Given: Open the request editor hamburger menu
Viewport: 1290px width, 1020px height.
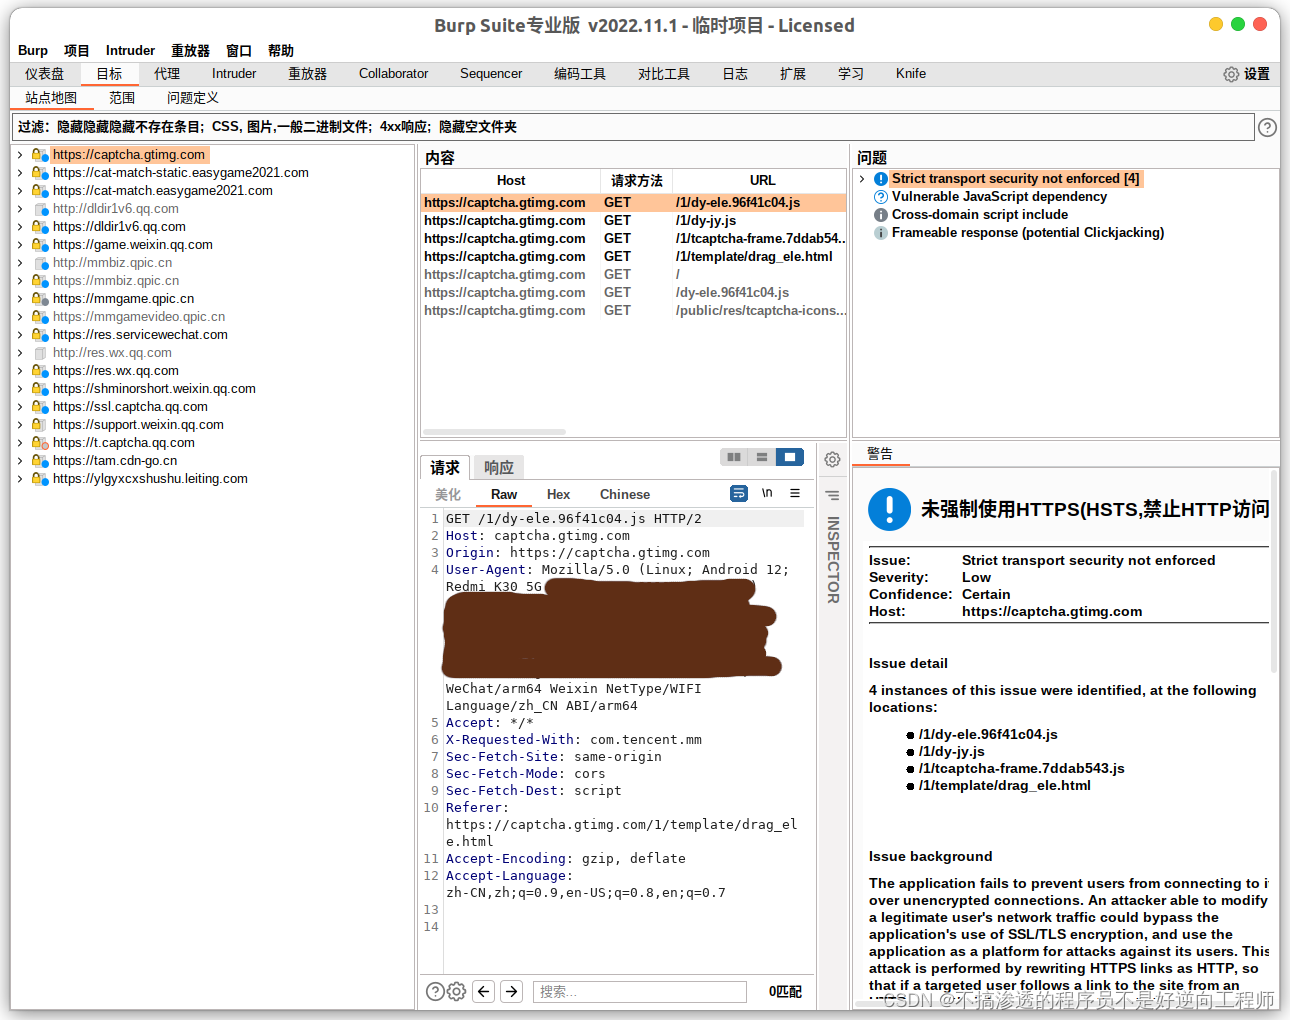Looking at the screenshot, I should tap(795, 493).
